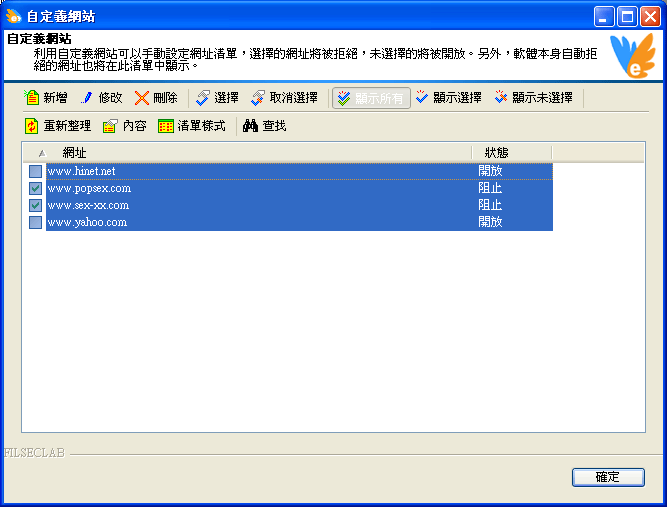Uncheck the www.popsex.com checkbox
The height and width of the screenshot is (507, 667).
click(x=36, y=188)
